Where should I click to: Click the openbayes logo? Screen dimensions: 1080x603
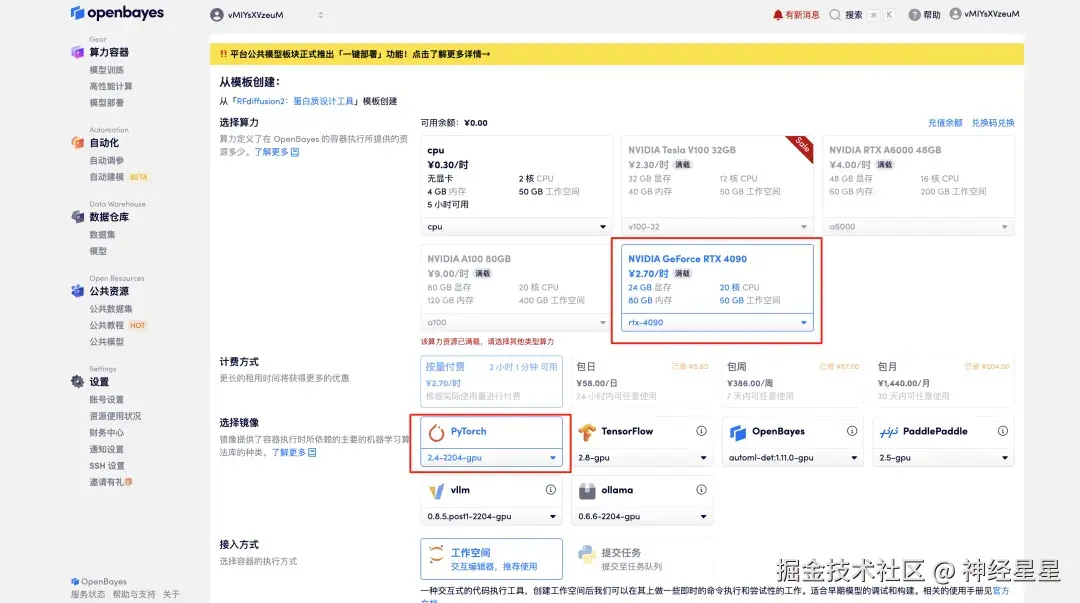[117, 12]
